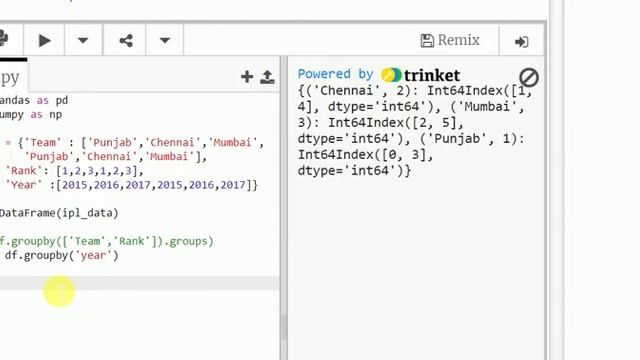The width and height of the screenshot is (640, 360).
Task: Click on the df.groupby('year') code line
Action: click(61, 256)
